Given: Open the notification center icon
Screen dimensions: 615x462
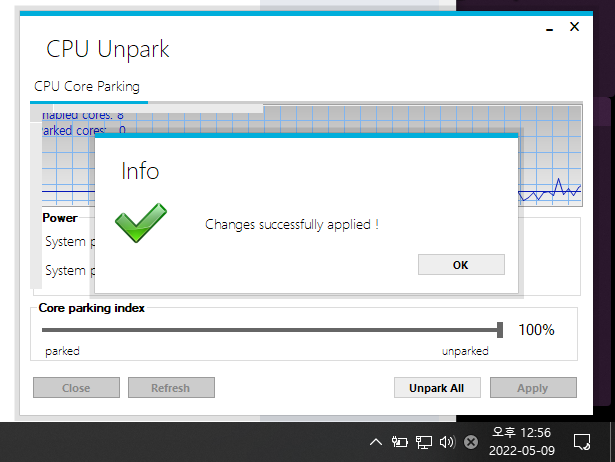Looking at the screenshot, I should coord(582,442).
